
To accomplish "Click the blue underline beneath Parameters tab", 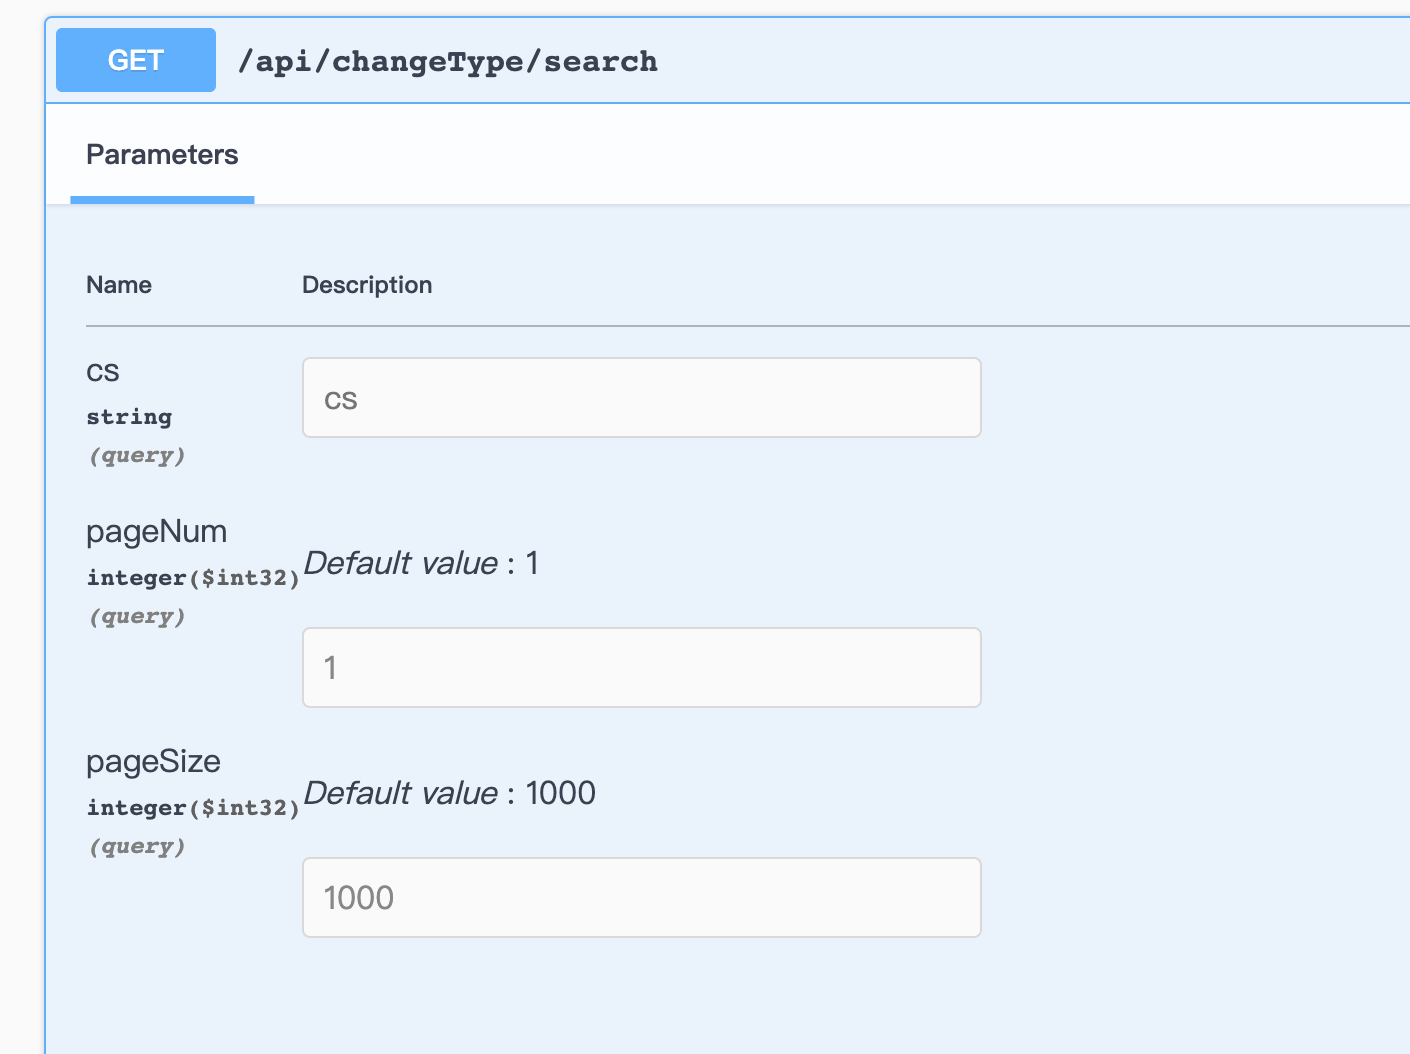I will click(x=162, y=200).
